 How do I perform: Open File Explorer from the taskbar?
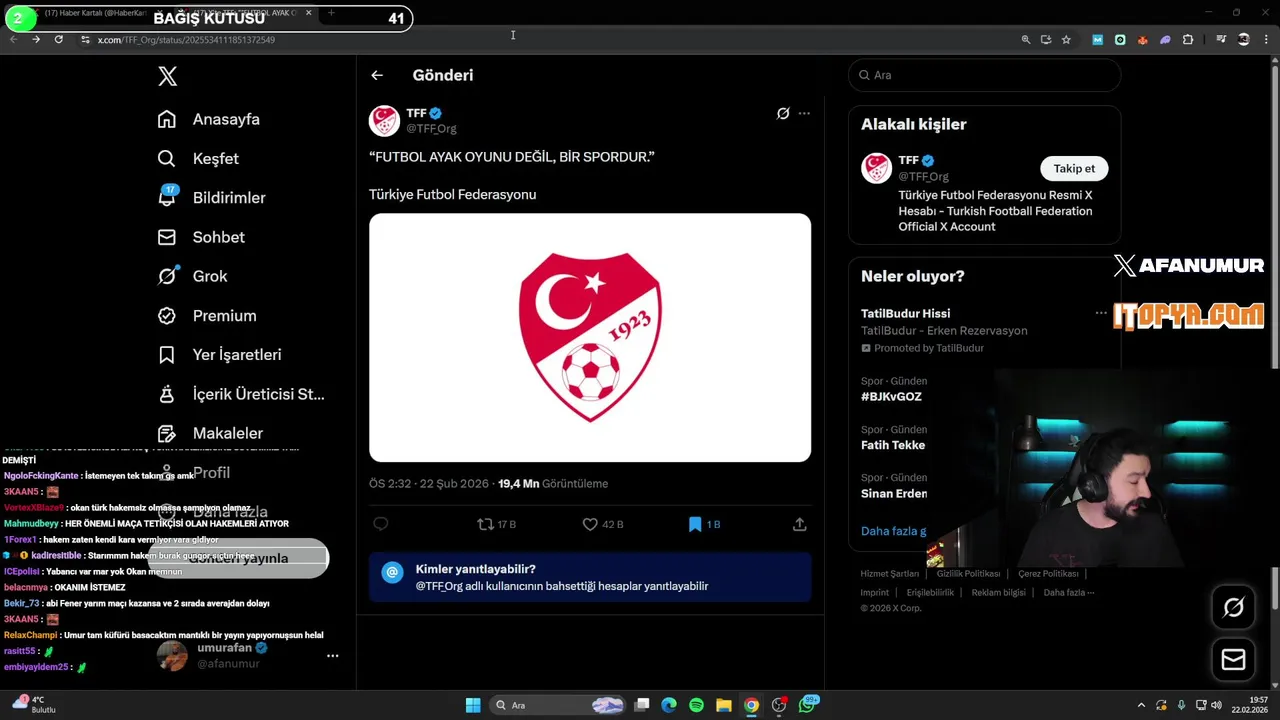pyautogui.click(x=724, y=705)
